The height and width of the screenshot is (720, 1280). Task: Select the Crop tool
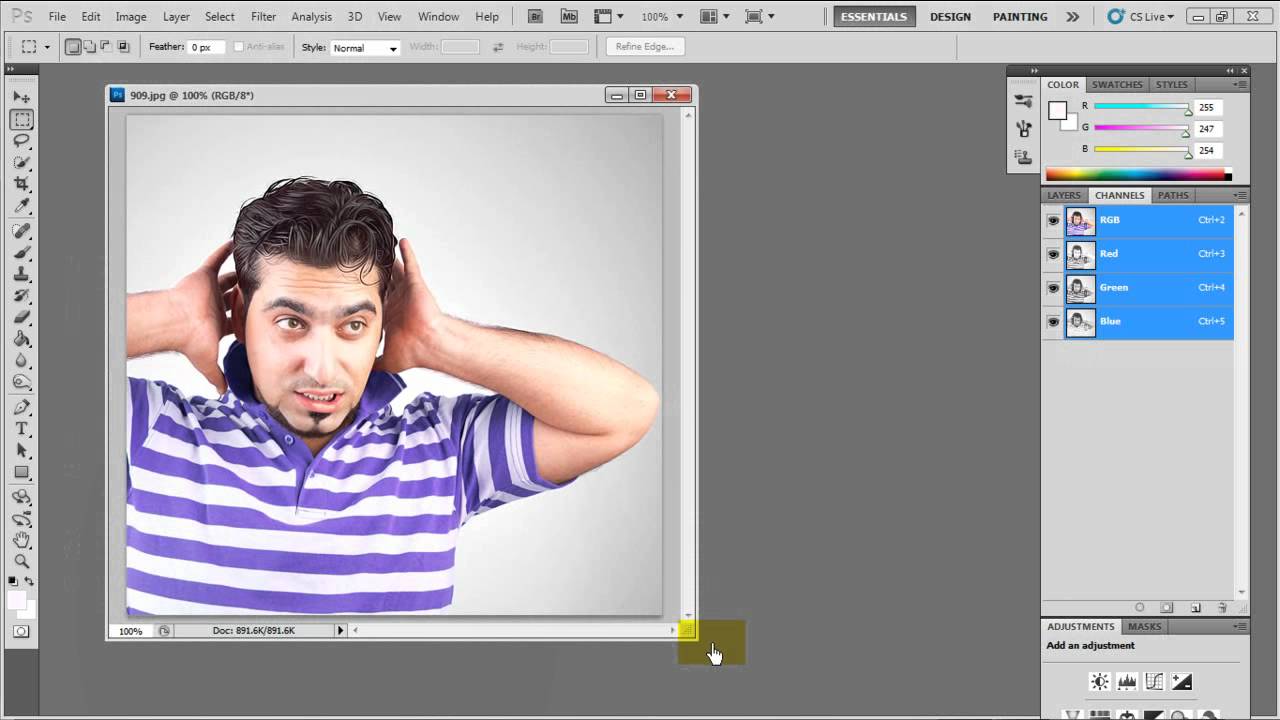coord(21,184)
